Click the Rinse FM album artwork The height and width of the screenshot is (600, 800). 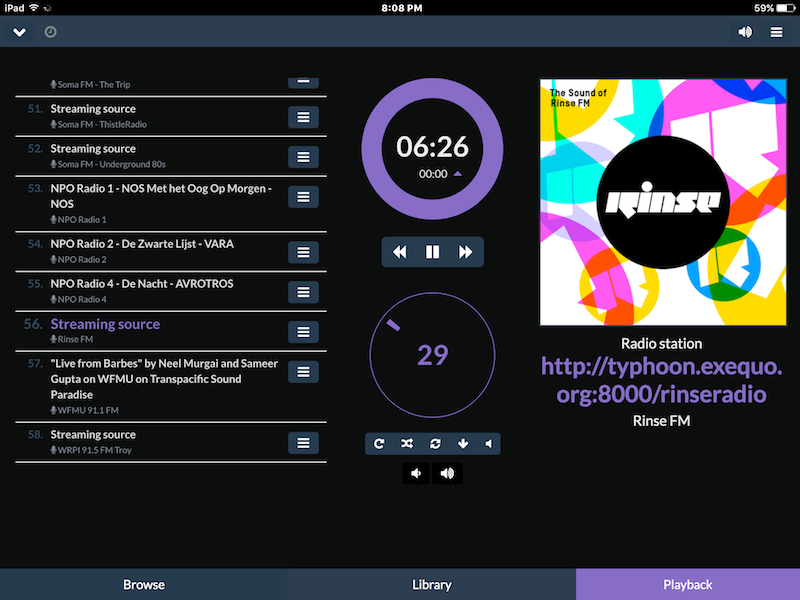click(x=663, y=202)
